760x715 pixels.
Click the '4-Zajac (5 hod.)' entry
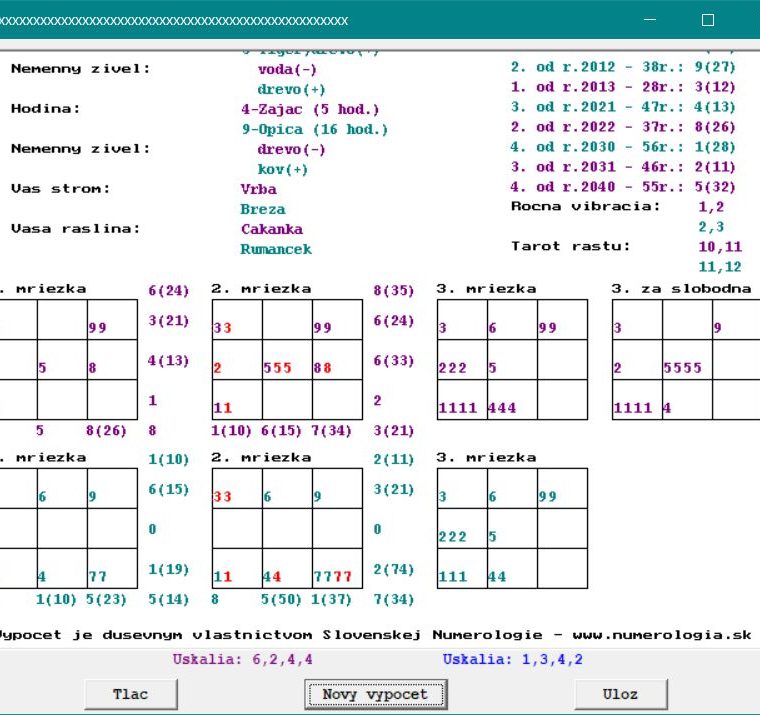tap(310, 109)
